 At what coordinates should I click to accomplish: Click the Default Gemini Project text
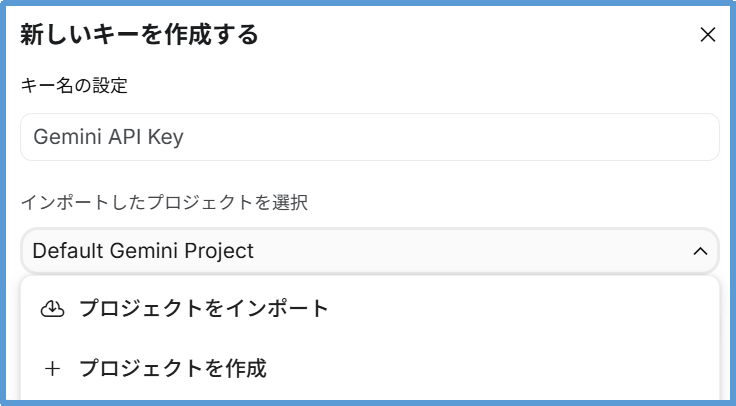click(143, 251)
